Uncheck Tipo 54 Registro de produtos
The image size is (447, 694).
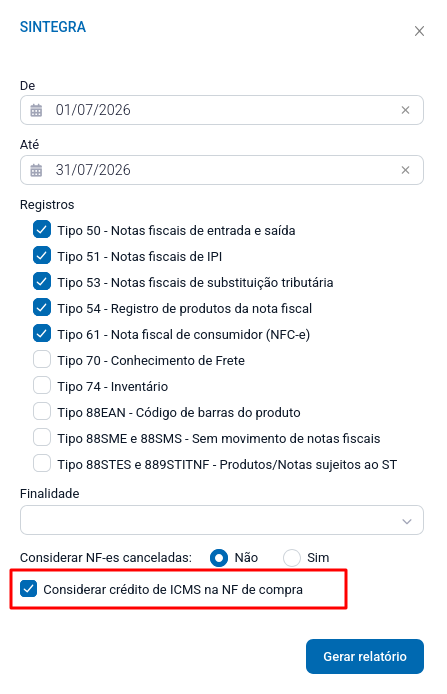click(x=42, y=308)
